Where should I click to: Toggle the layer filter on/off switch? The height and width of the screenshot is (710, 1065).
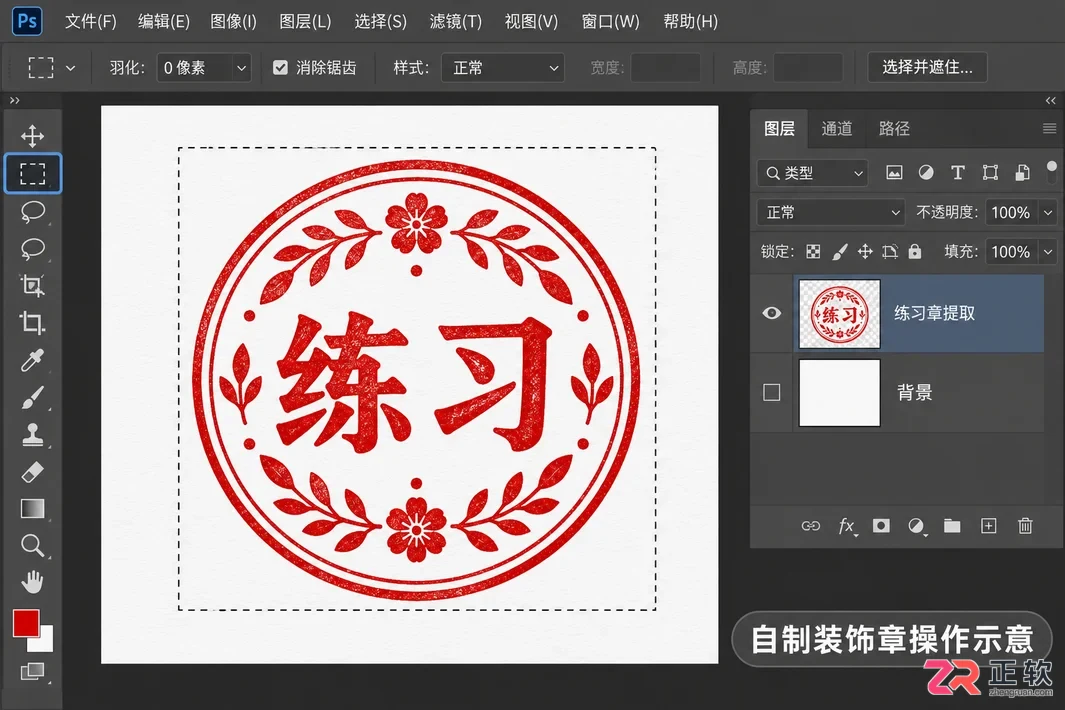pos(1051,172)
